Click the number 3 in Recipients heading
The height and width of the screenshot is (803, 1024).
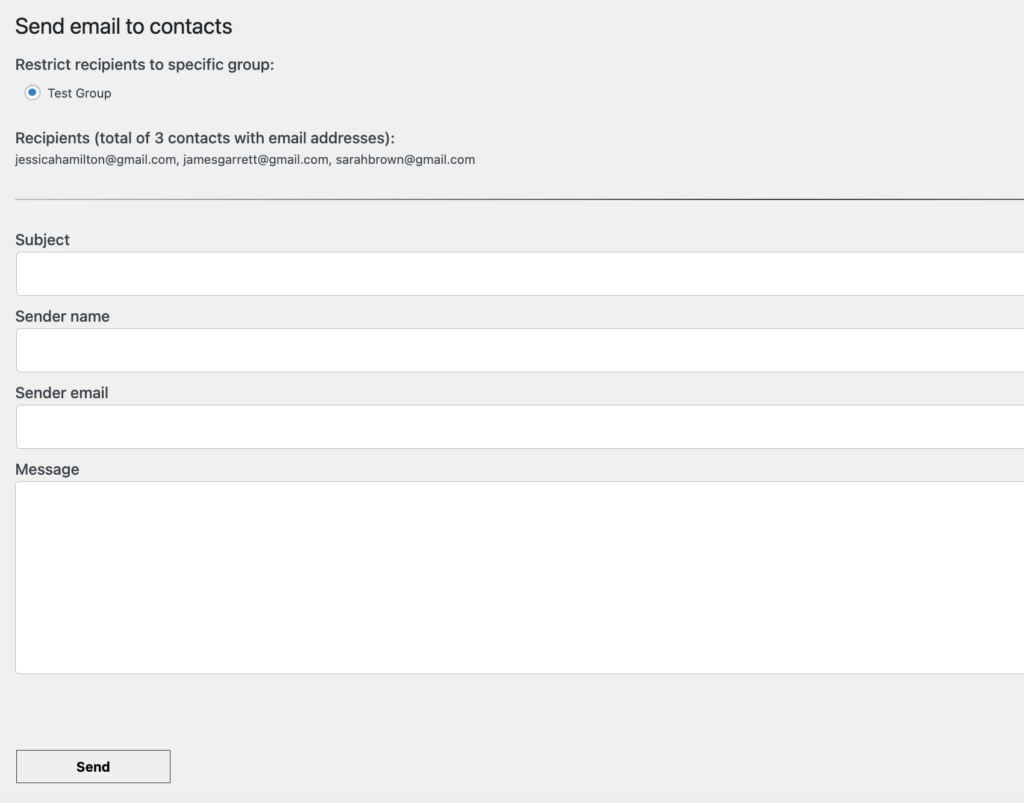tap(159, 138)
